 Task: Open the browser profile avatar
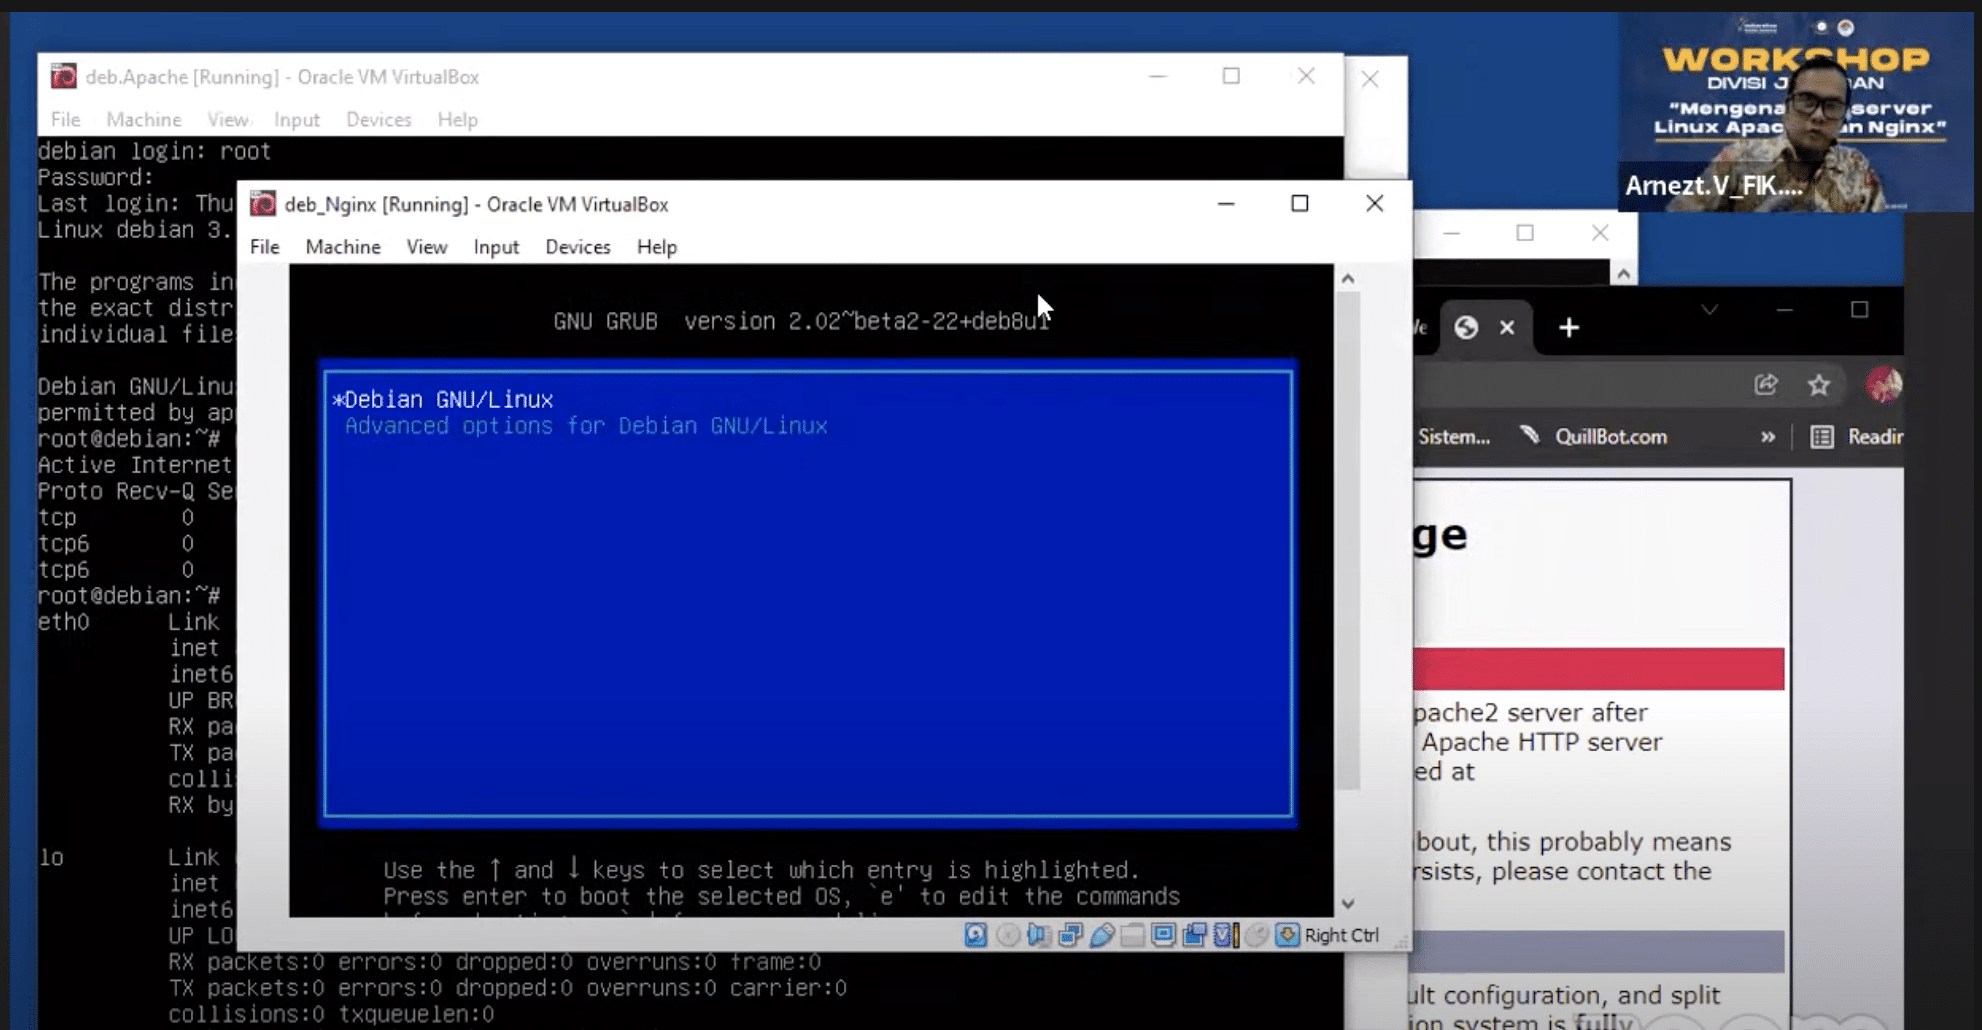point(1883,385)
